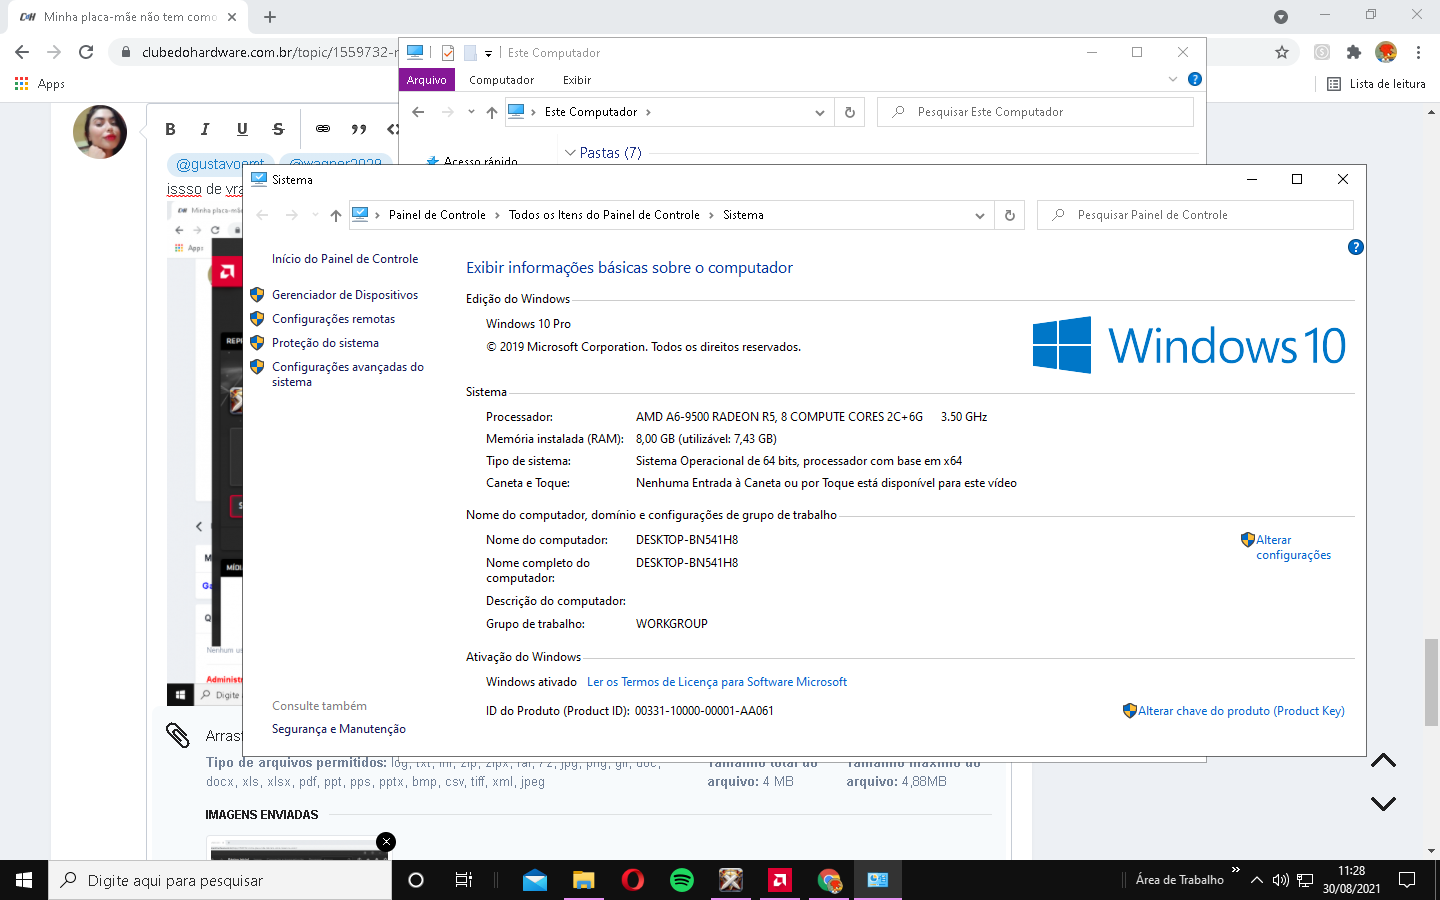Go up one level in Sistema window
The width and height of the screenshot is (1440, 900).
click(336, 215)
